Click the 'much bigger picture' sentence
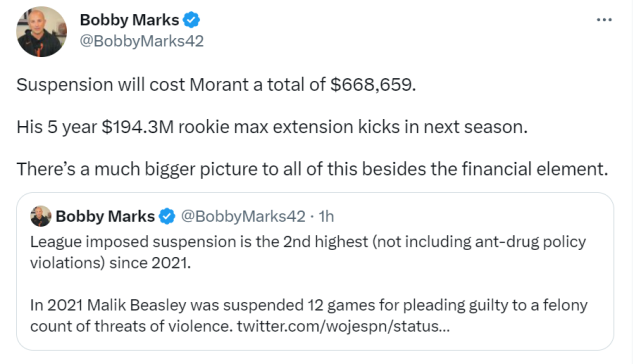Image resolution: width=641 pixels, height=364 pixels. (312, 169)
